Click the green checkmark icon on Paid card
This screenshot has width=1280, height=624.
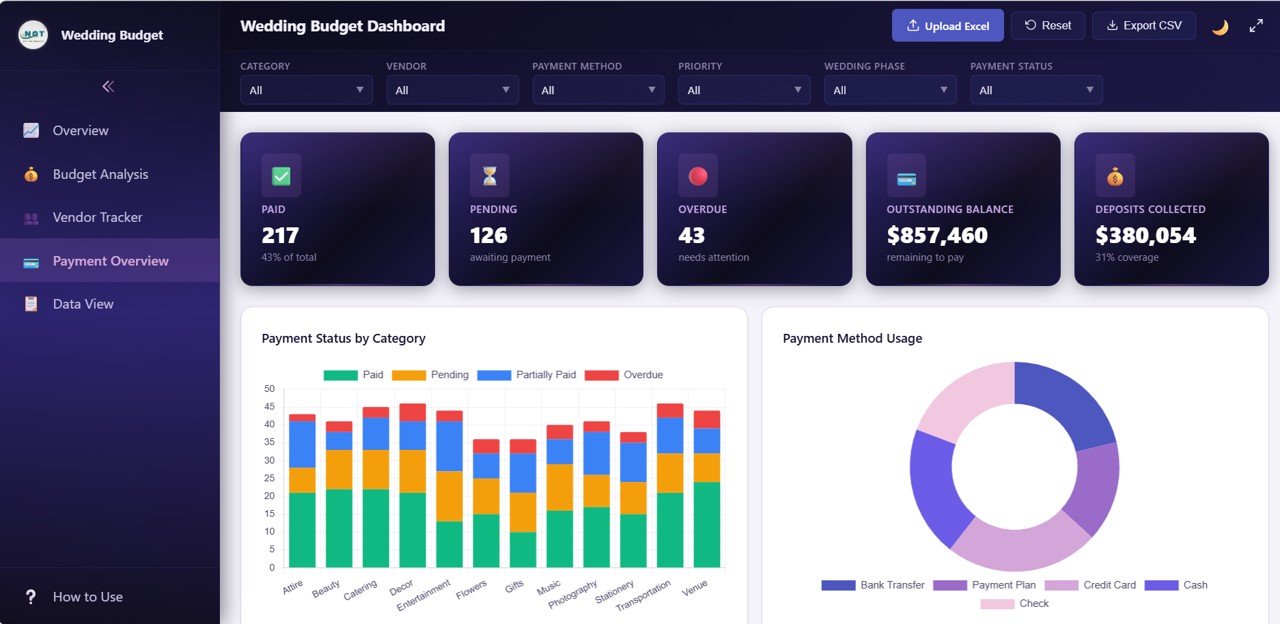pos(281,176)
